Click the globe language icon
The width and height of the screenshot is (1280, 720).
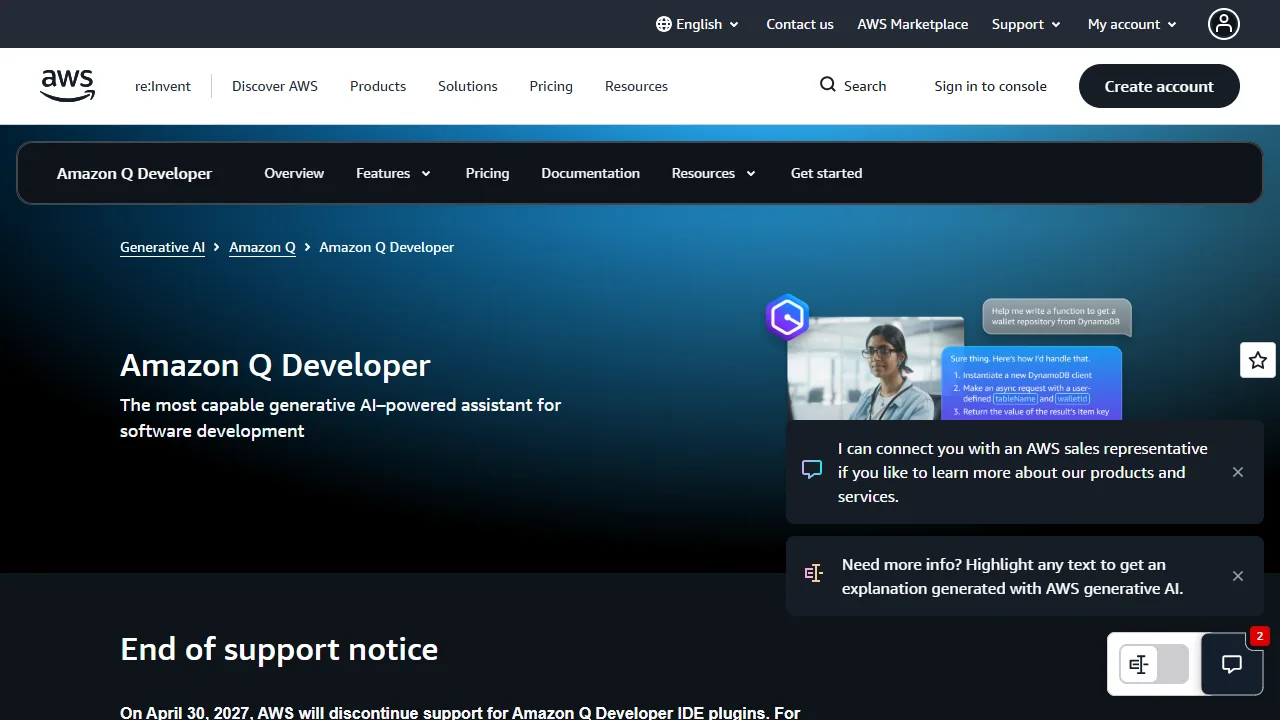pos(664,24)
